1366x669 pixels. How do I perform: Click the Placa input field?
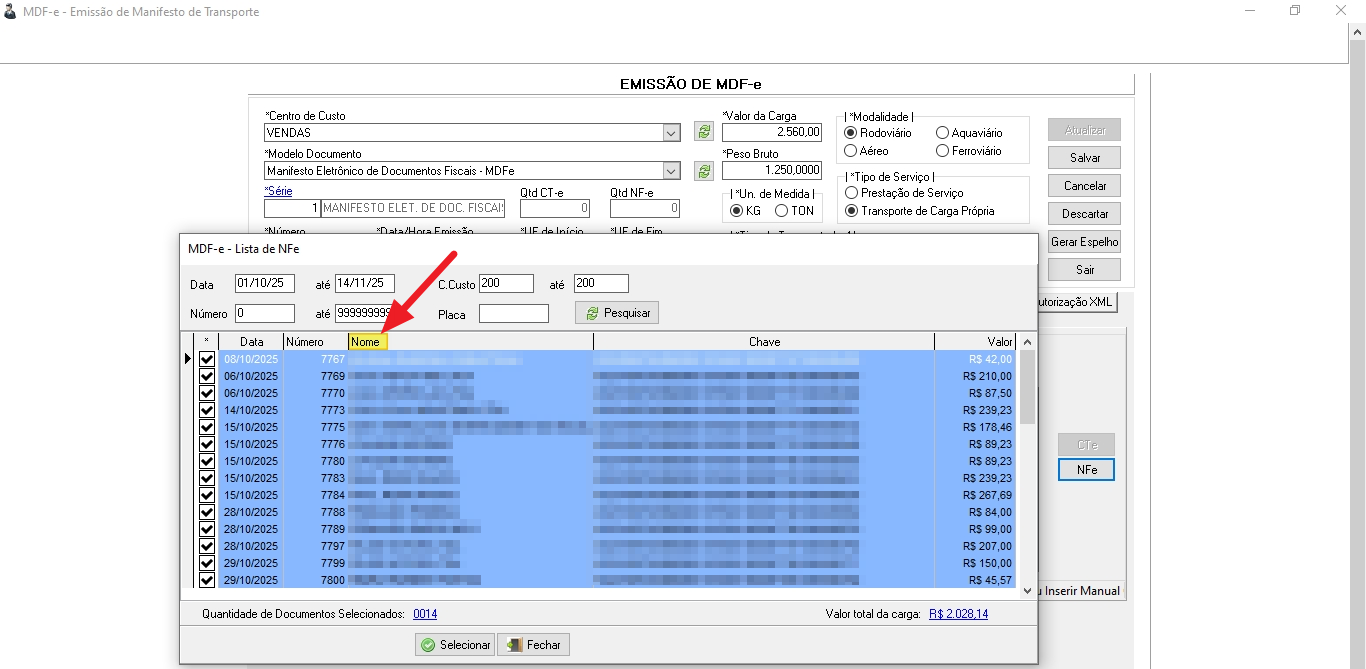click(x=514, y=314)
